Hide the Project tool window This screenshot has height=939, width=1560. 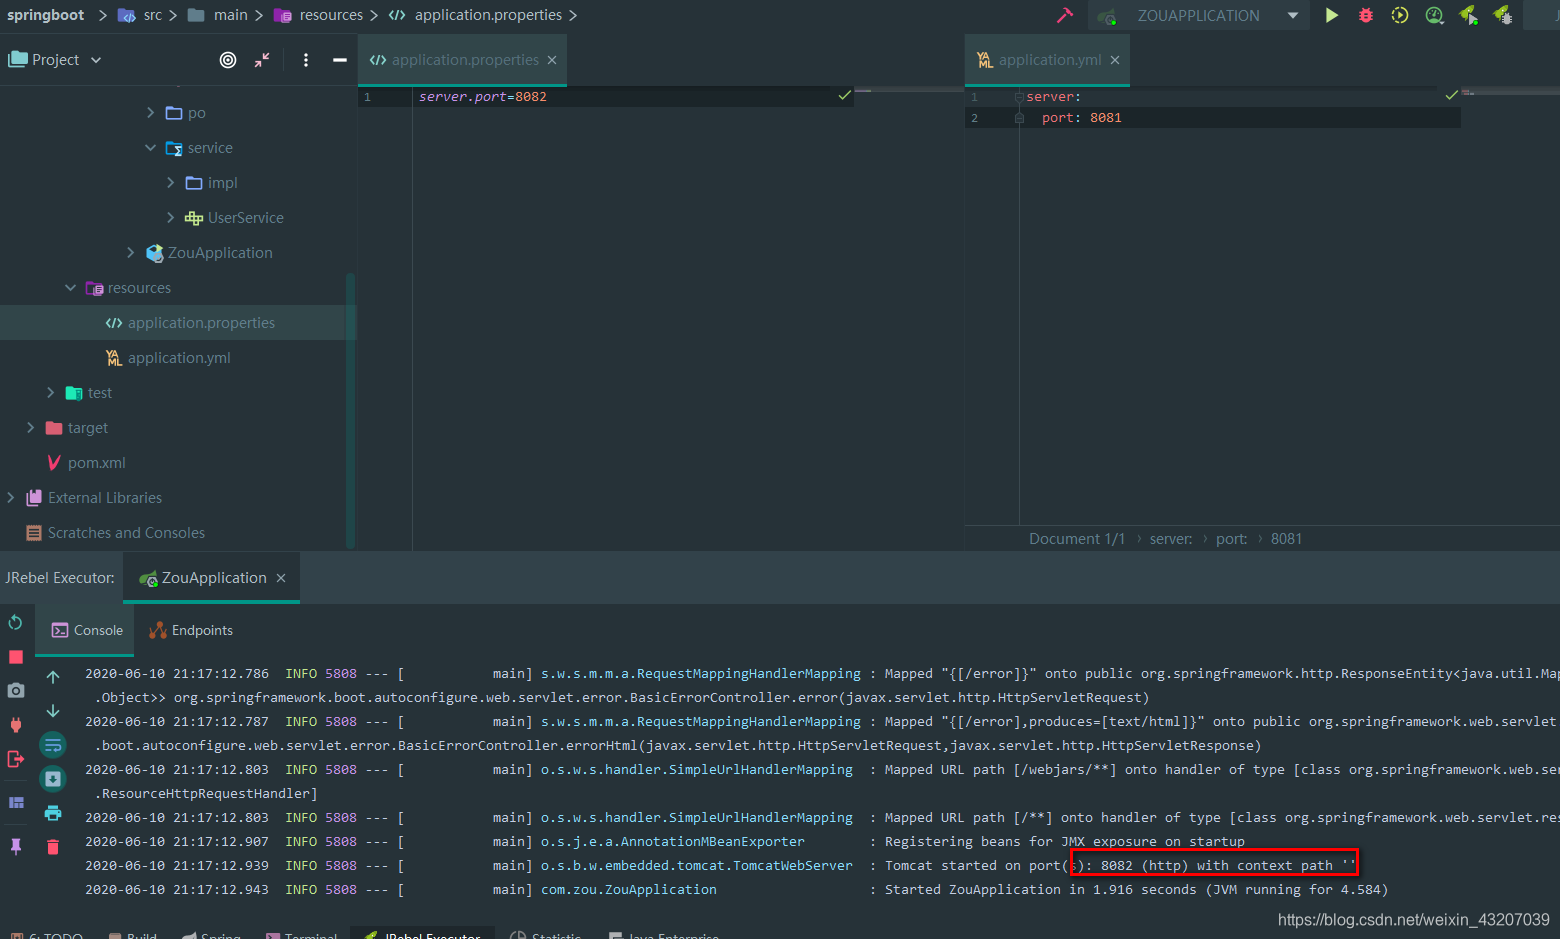[340, 60]
